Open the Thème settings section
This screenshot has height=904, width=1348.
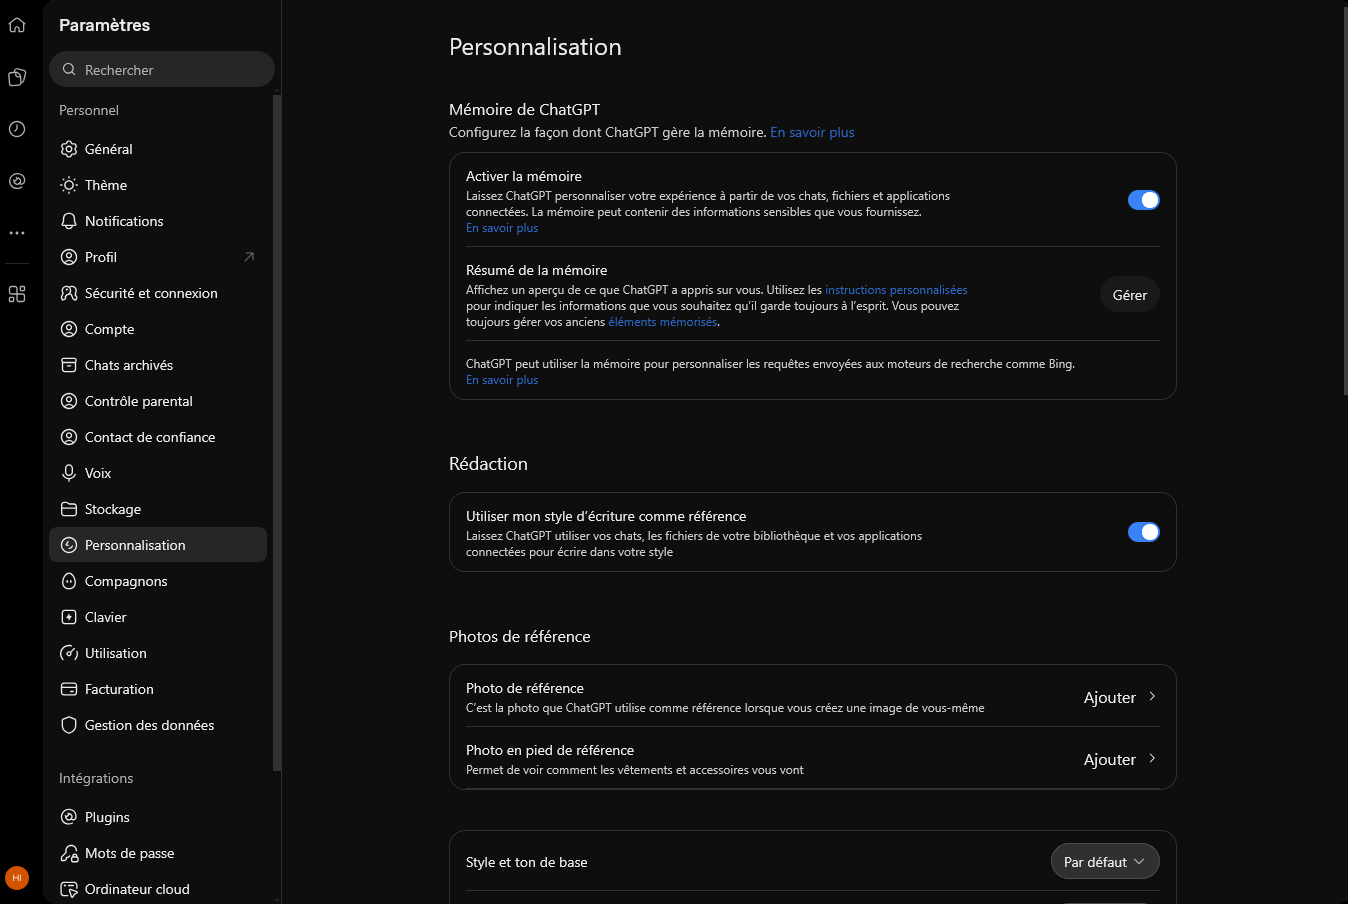click(x=158, y=185)
